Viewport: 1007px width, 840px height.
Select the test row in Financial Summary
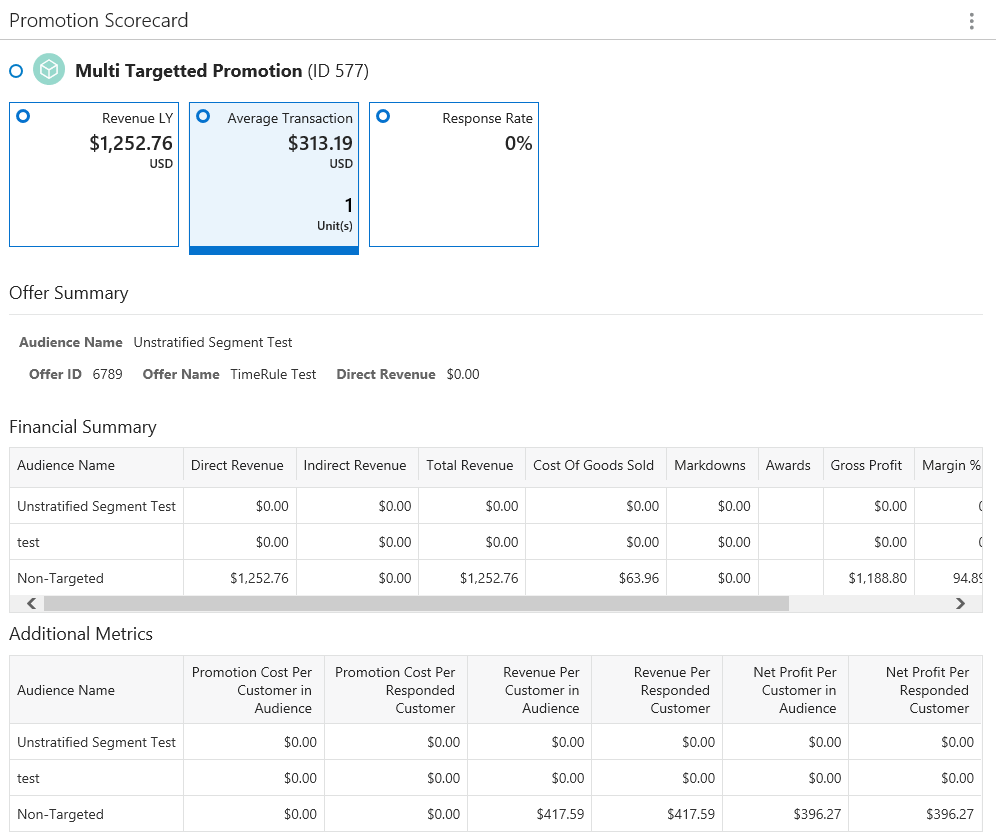click(x=496, y=542)
